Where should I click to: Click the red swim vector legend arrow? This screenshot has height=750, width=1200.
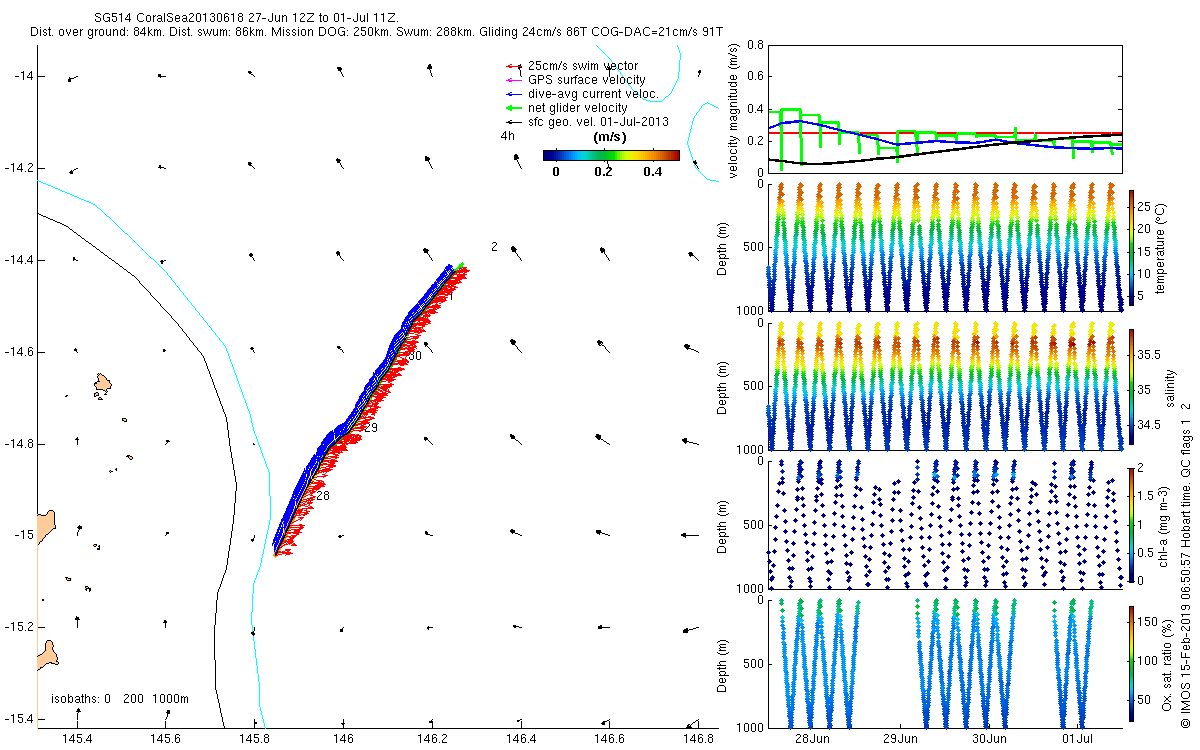(x=514, y=66)
